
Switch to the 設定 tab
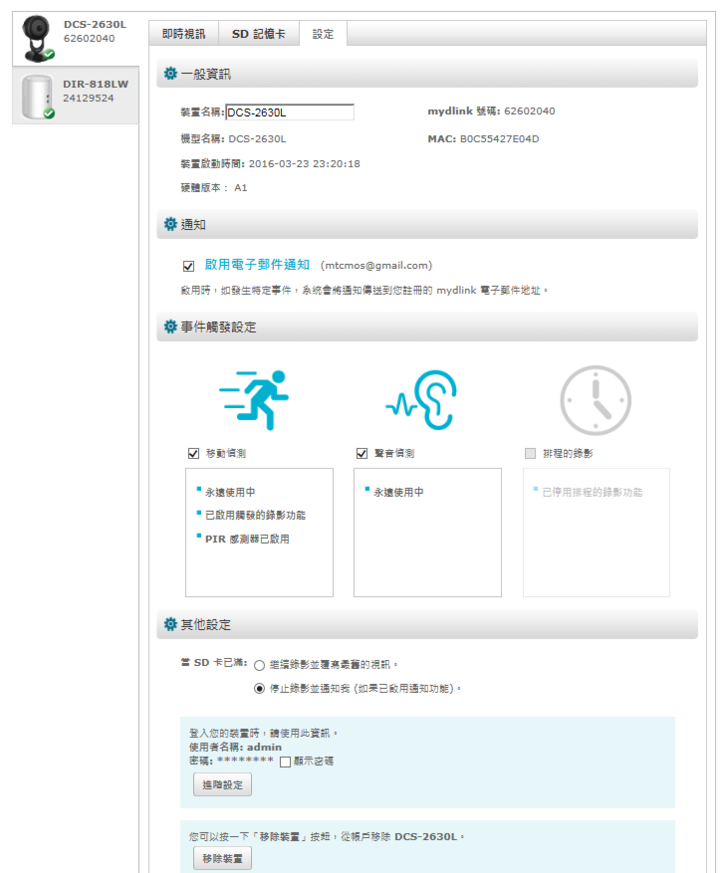pyautogui.click(x=323, y=34)
